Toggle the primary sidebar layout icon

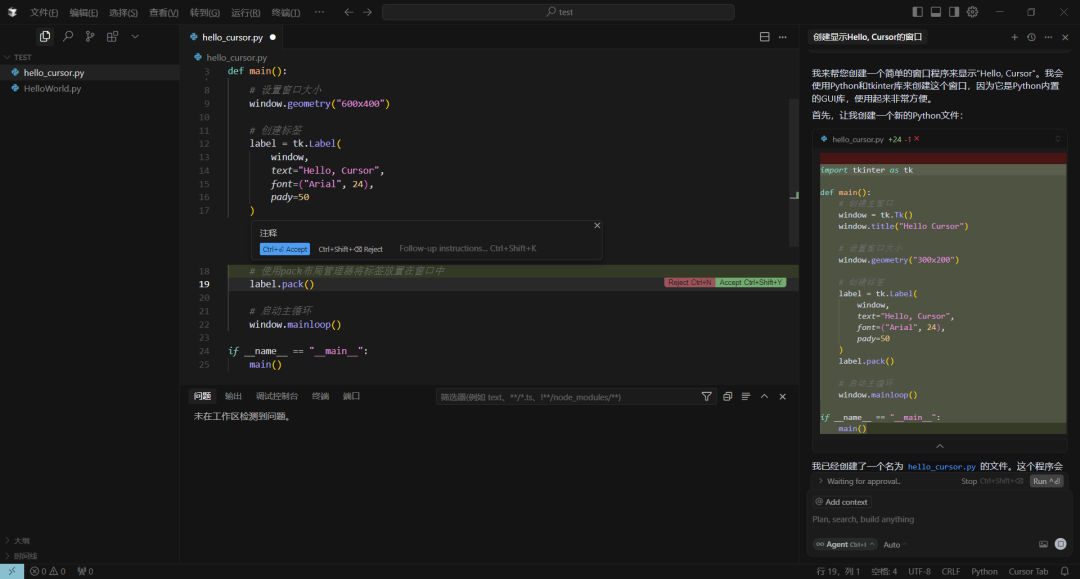pos(917,12)
